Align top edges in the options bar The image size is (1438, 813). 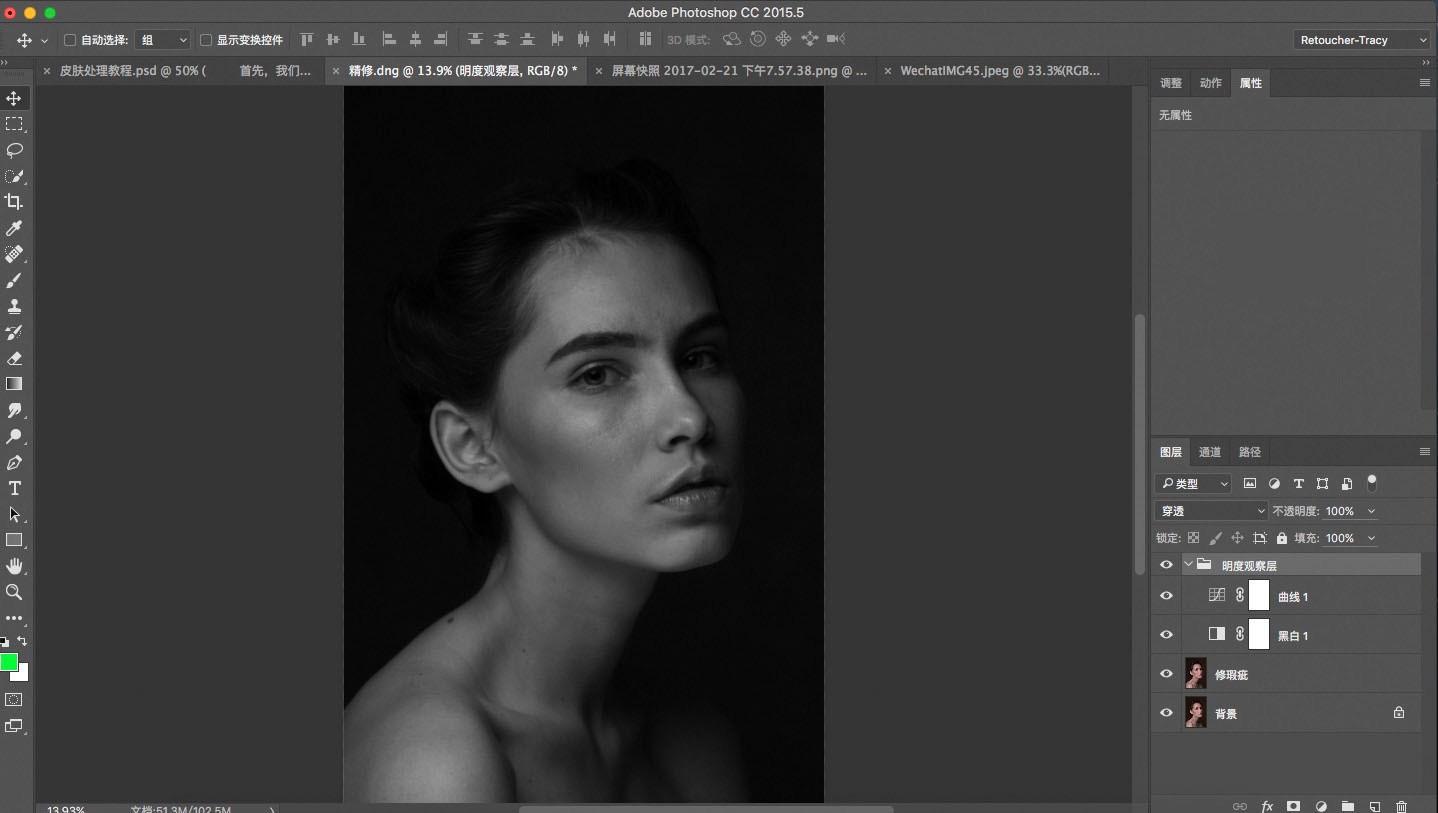[x=307, y=40]
